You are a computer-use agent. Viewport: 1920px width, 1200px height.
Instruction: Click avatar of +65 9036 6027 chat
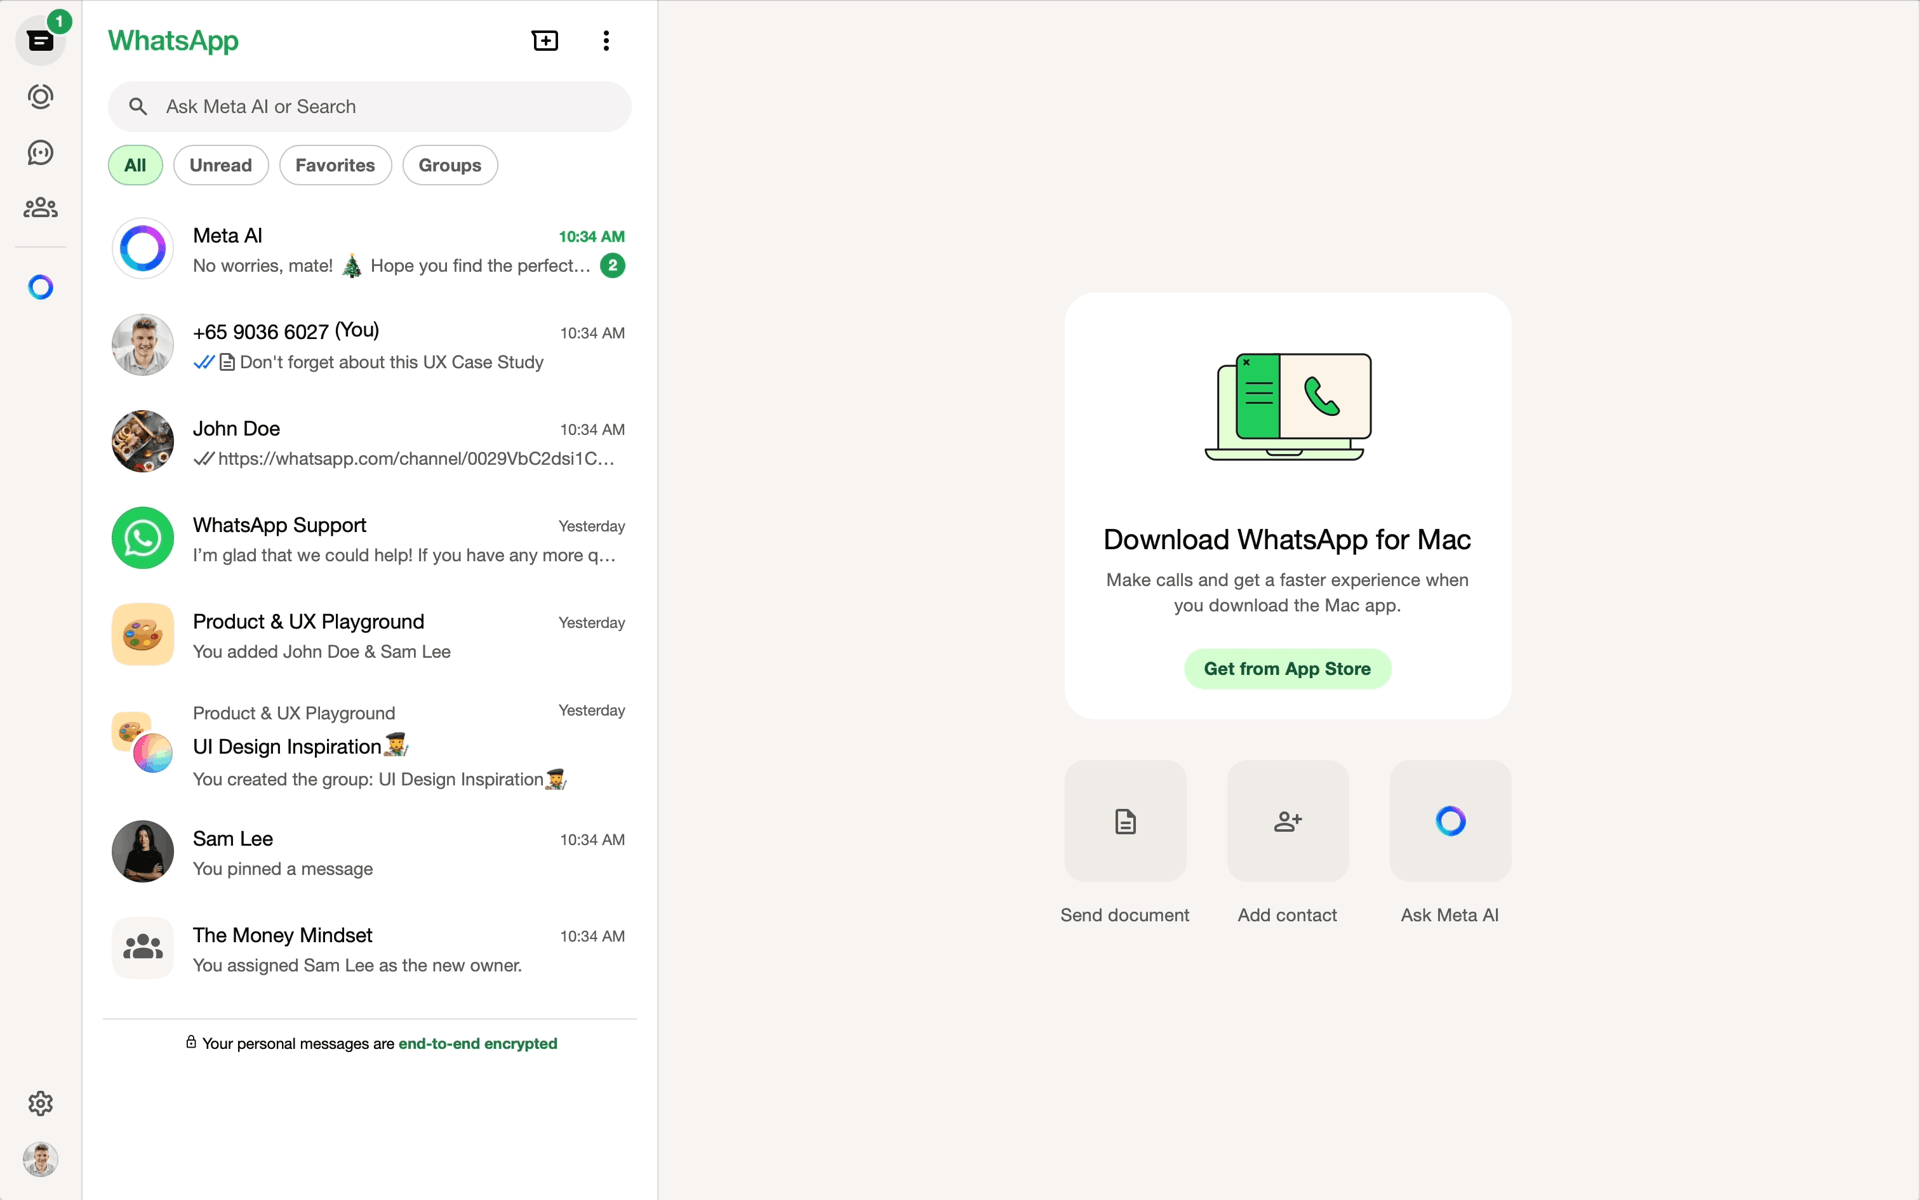pyautogui.click(x=143, y=346)
